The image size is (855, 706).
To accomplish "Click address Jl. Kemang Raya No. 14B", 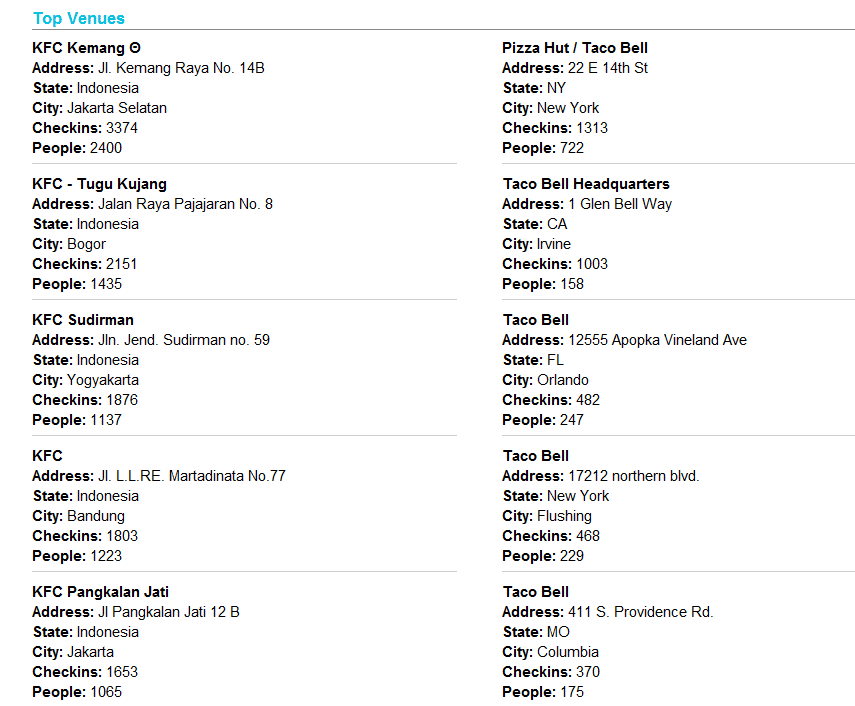I will pyautogui.click(x=181, y=68).
